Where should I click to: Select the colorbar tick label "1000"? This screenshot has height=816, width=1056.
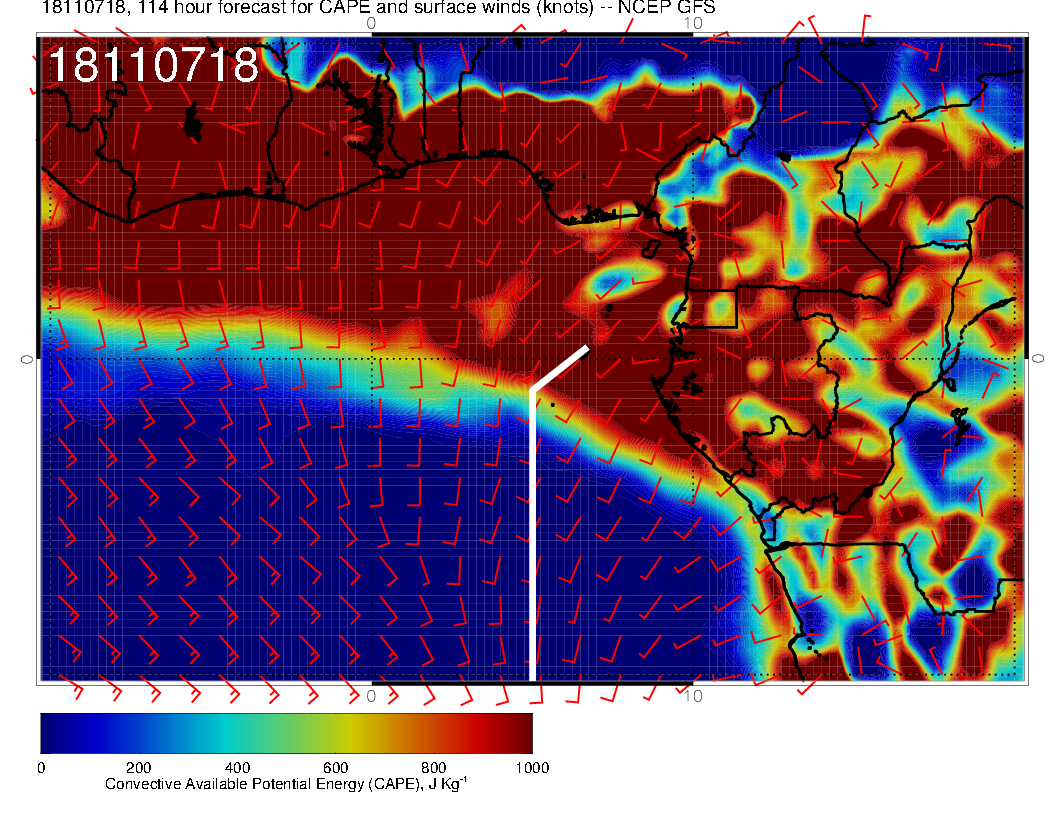pos(532,768)
